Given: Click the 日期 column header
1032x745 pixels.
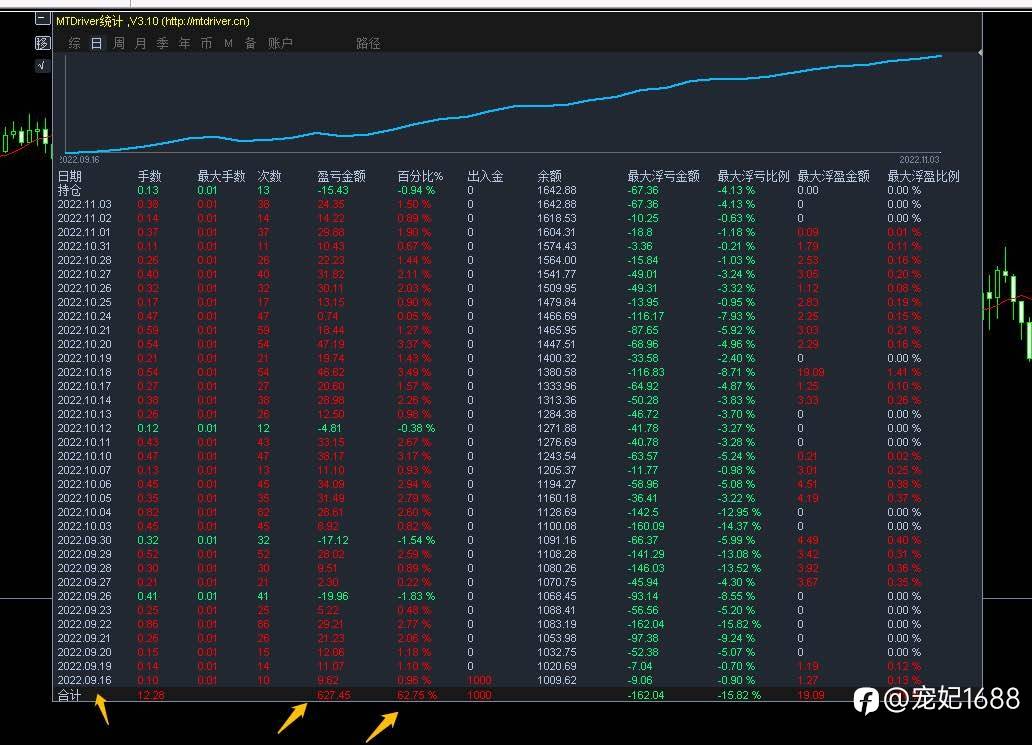Looking at the screenshot, I should click(70, 176).
